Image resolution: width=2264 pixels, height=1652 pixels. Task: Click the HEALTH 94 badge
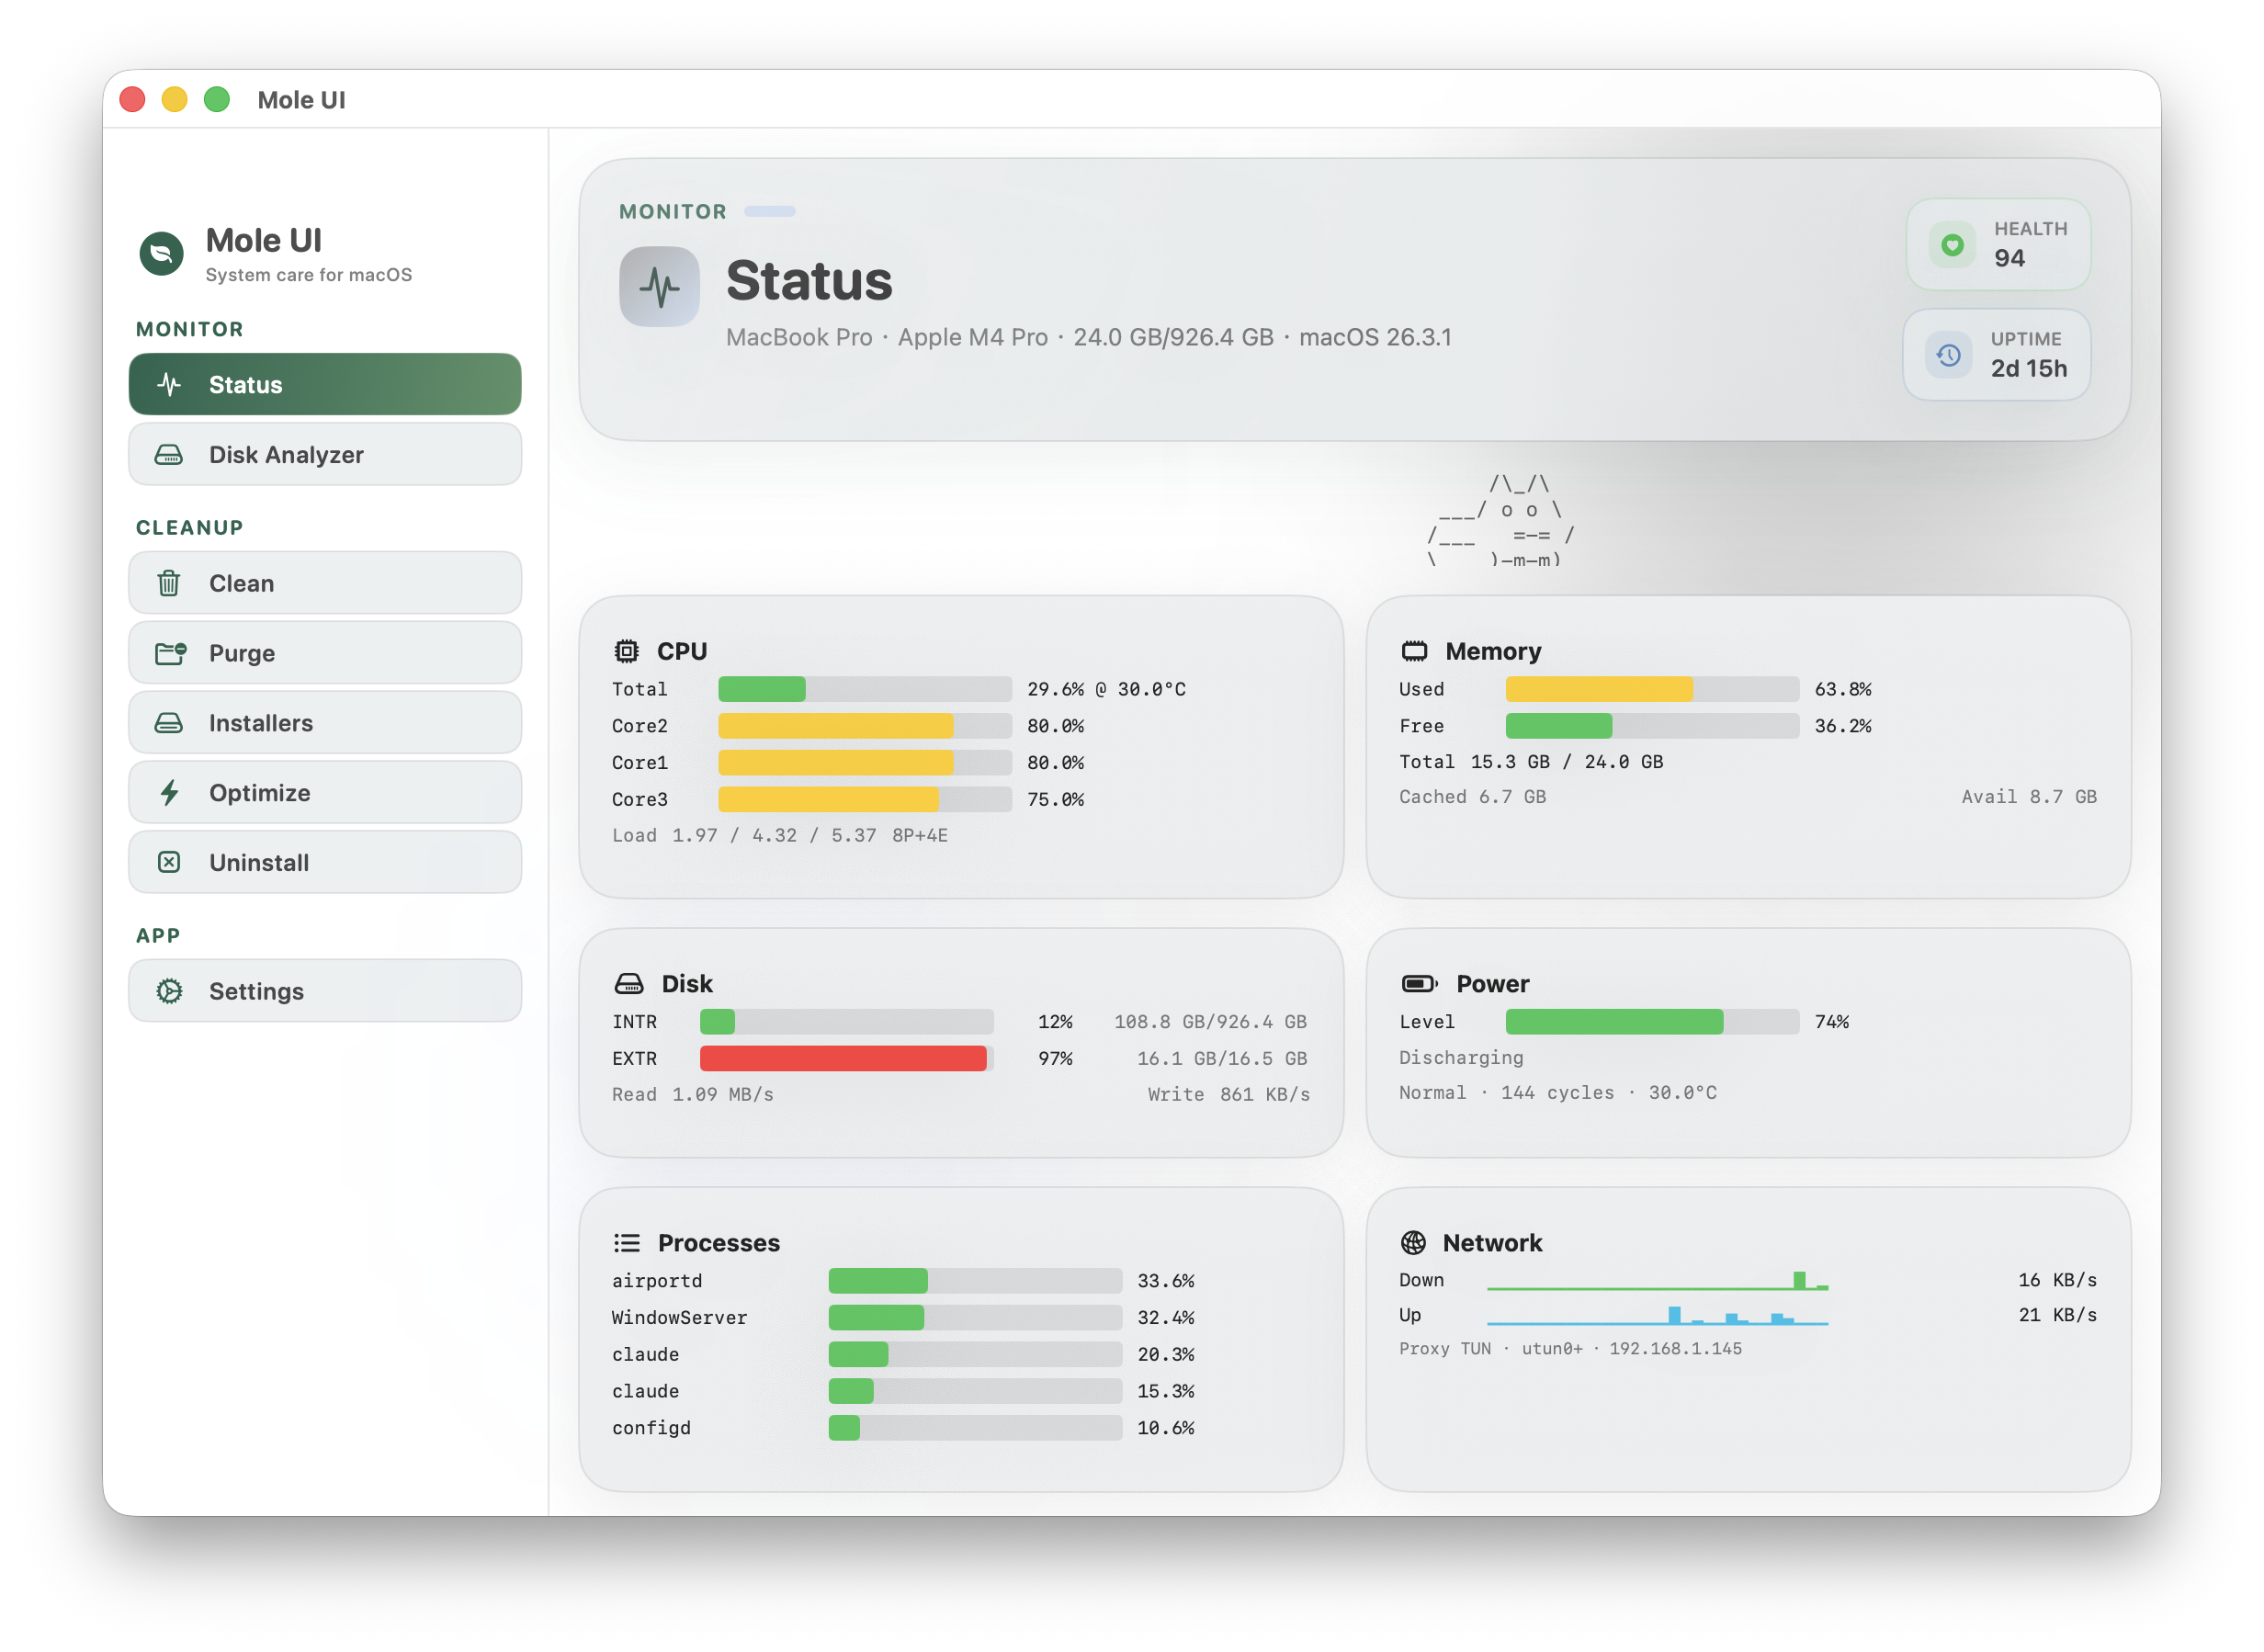pyautogui.click(x=1998, y=245)
